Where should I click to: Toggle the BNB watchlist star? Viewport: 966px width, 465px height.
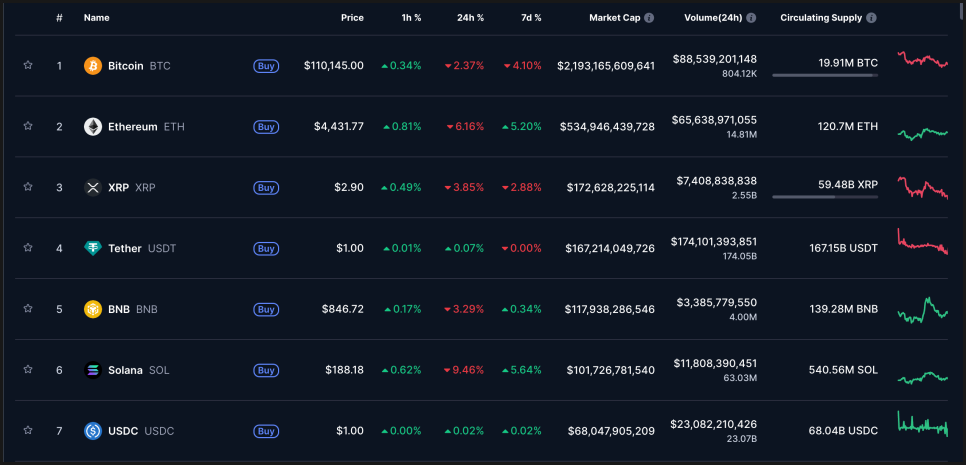[28, 309]
